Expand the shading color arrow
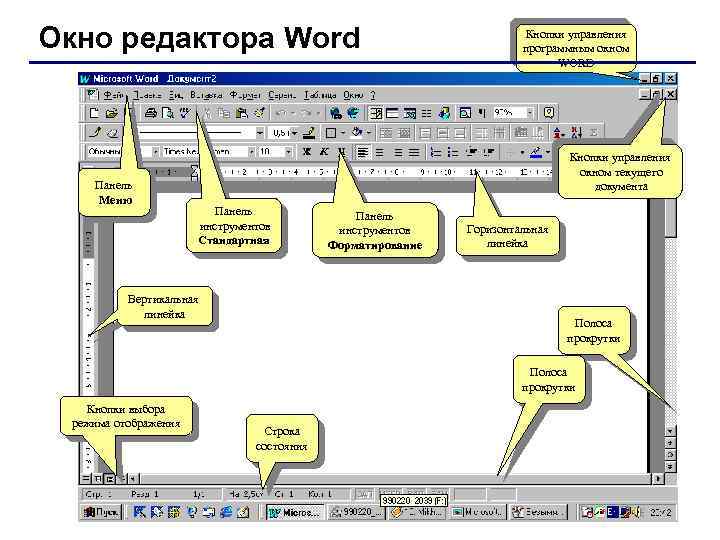Screen dimensions: 720x540 pos(369,133)
